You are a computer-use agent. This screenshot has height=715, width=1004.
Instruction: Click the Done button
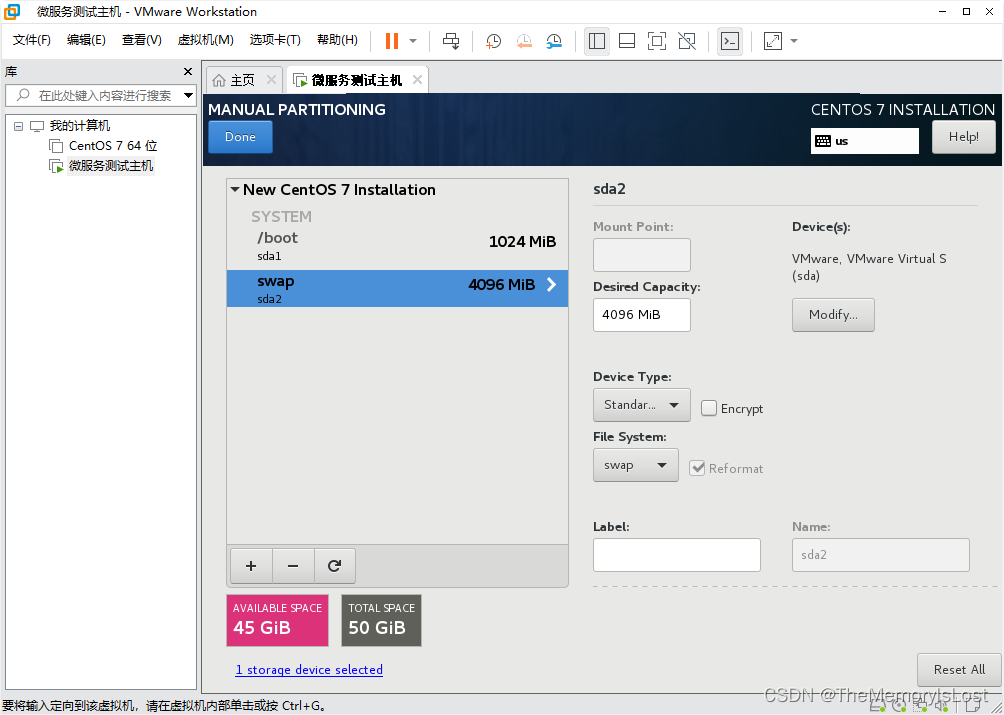point(240,137)
